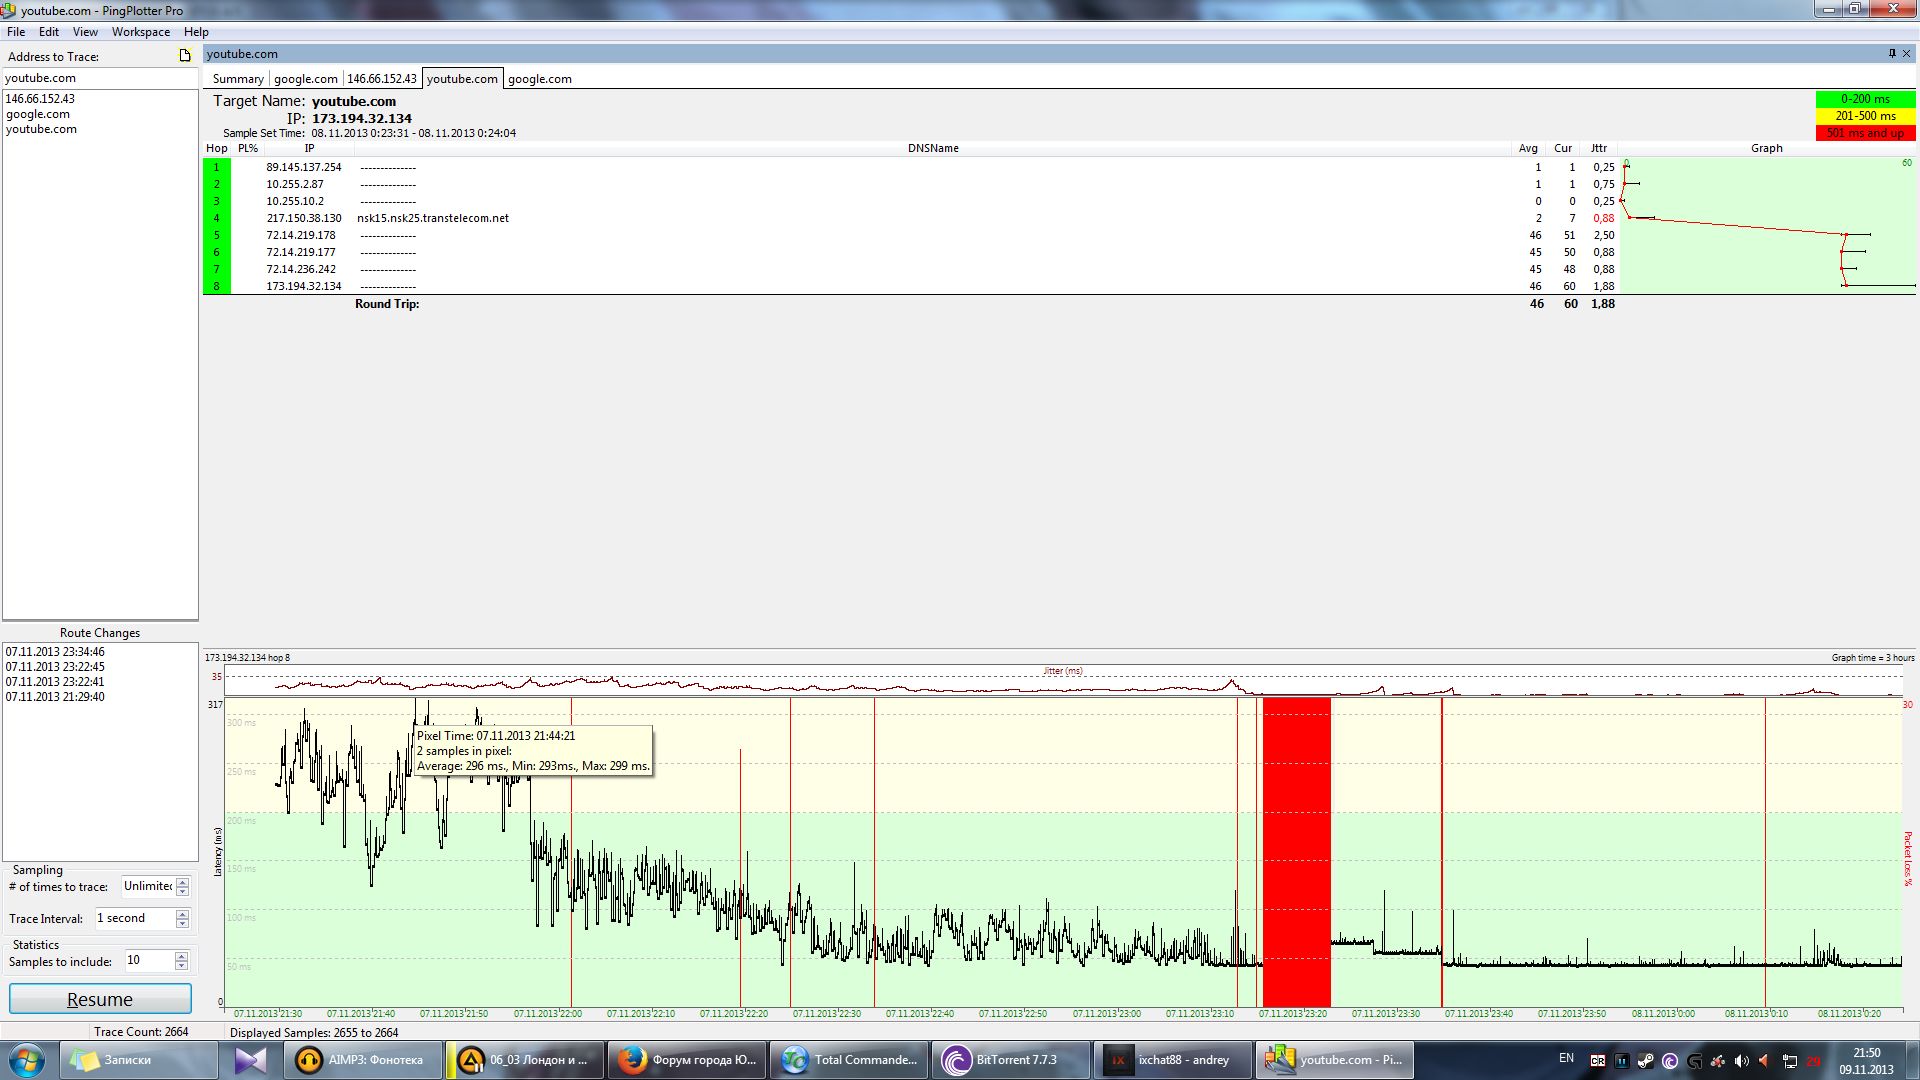The height and width of the screenshot is (1080, 1920).
Task: Decrease the Trace Interval value
Action: (x=182, y=922)
